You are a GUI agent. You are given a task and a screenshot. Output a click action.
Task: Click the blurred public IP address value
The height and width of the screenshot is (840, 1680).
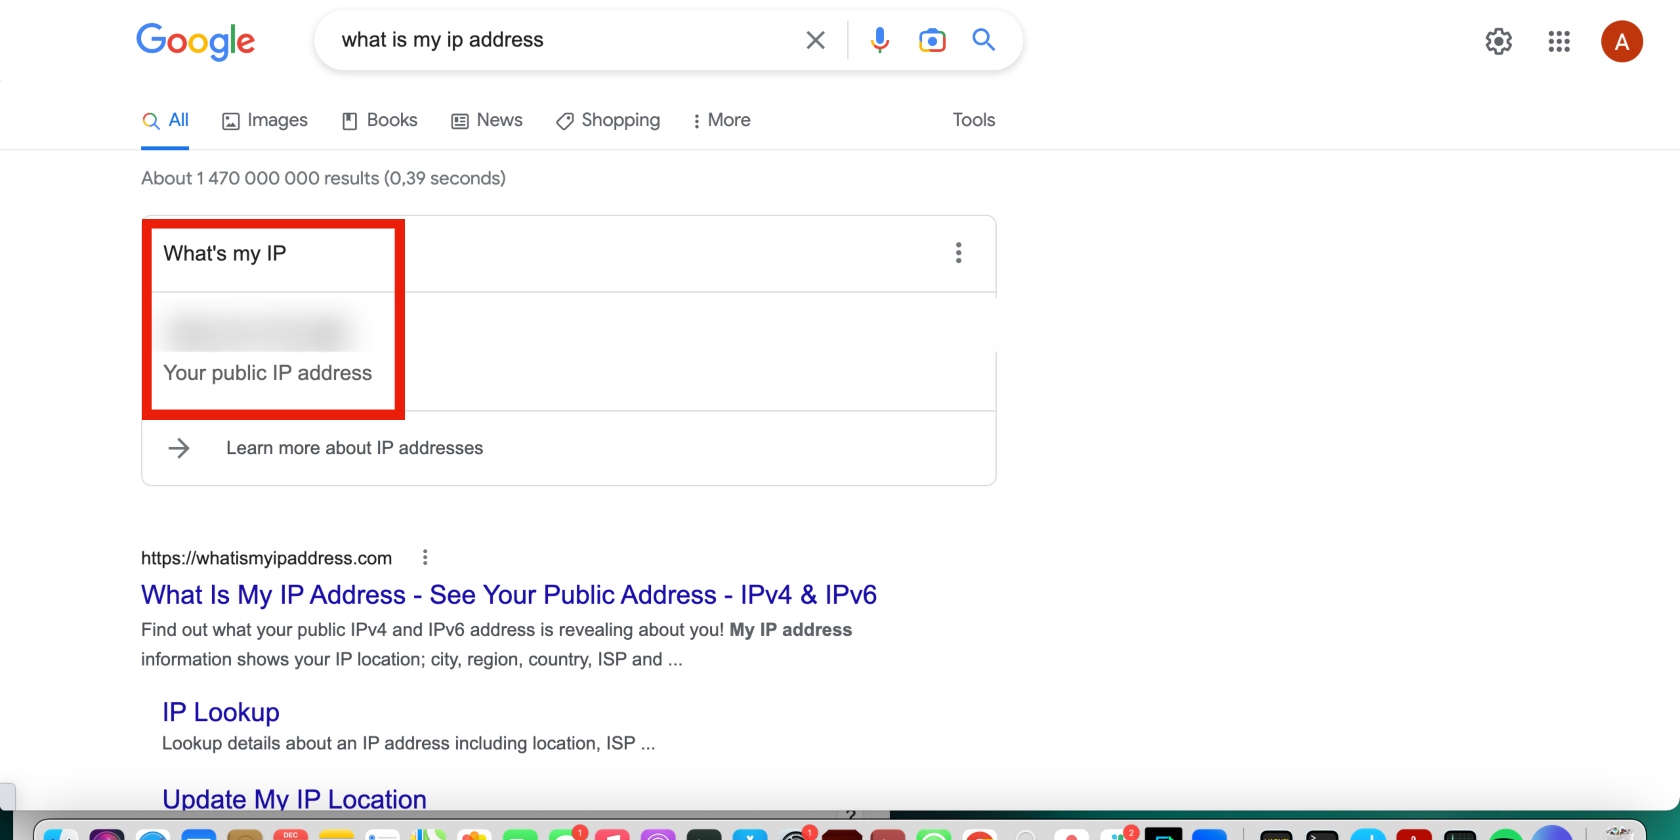[260, 331]
